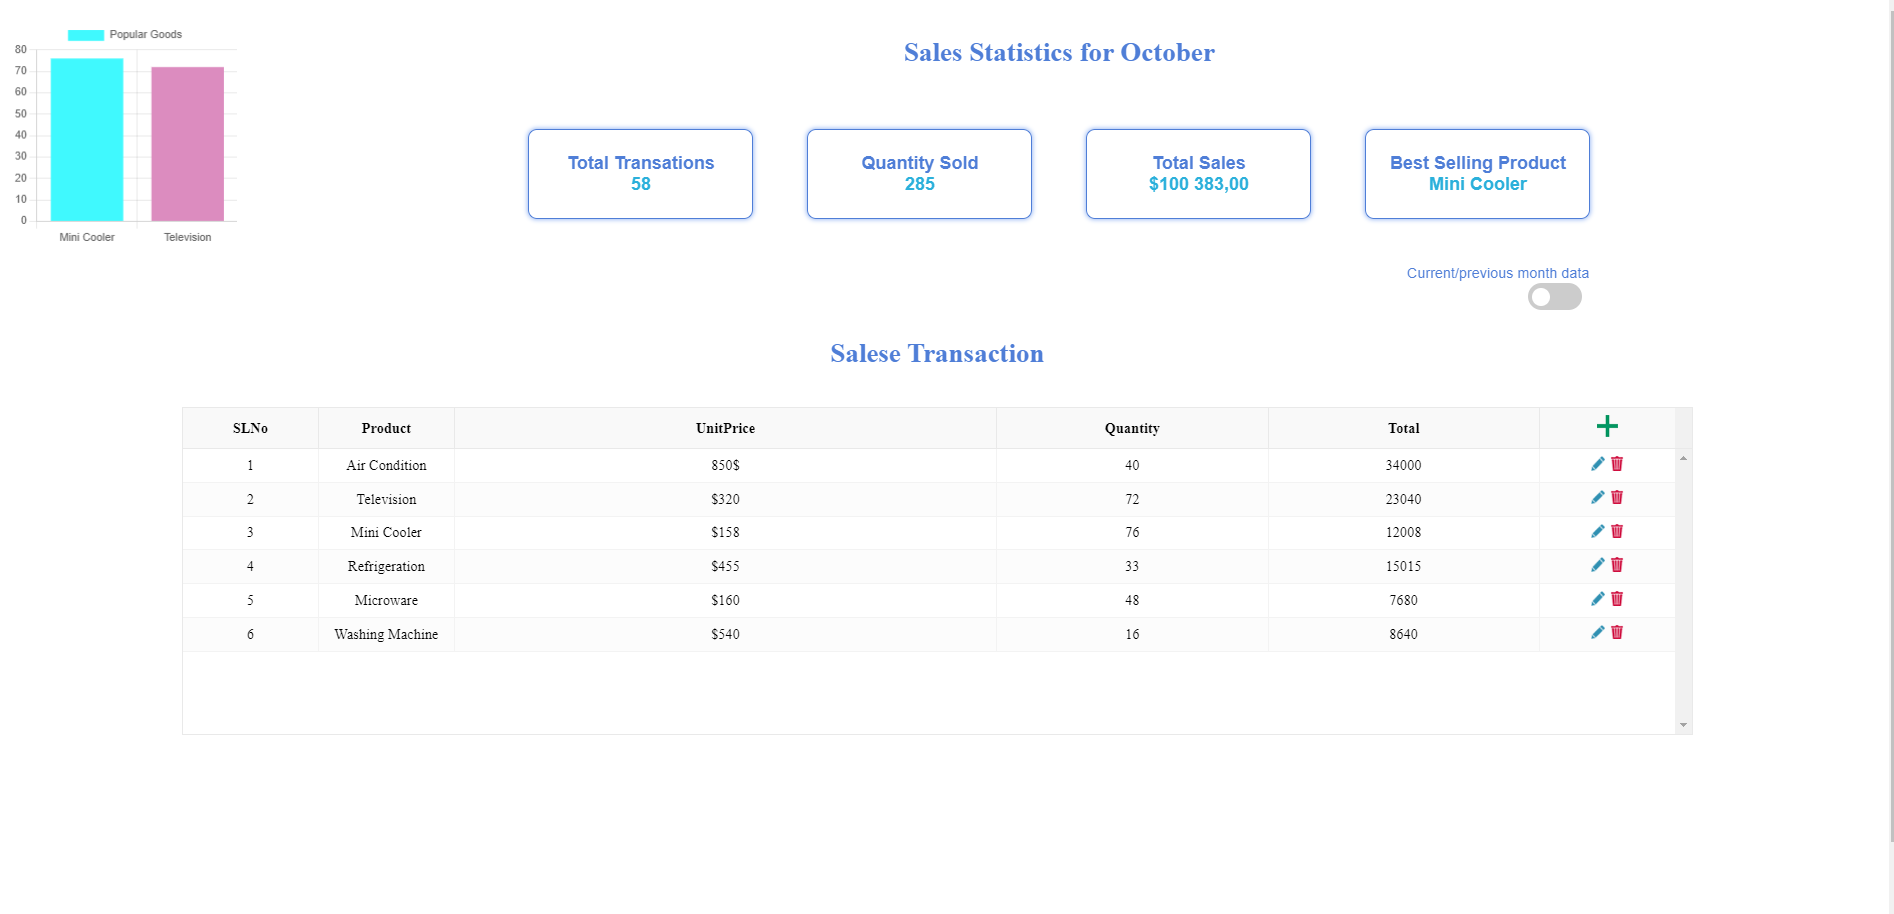The width and height of the screenshot is (1894, 914).
Task: Click the table scrollbar down arrow
Action: 1682,722
